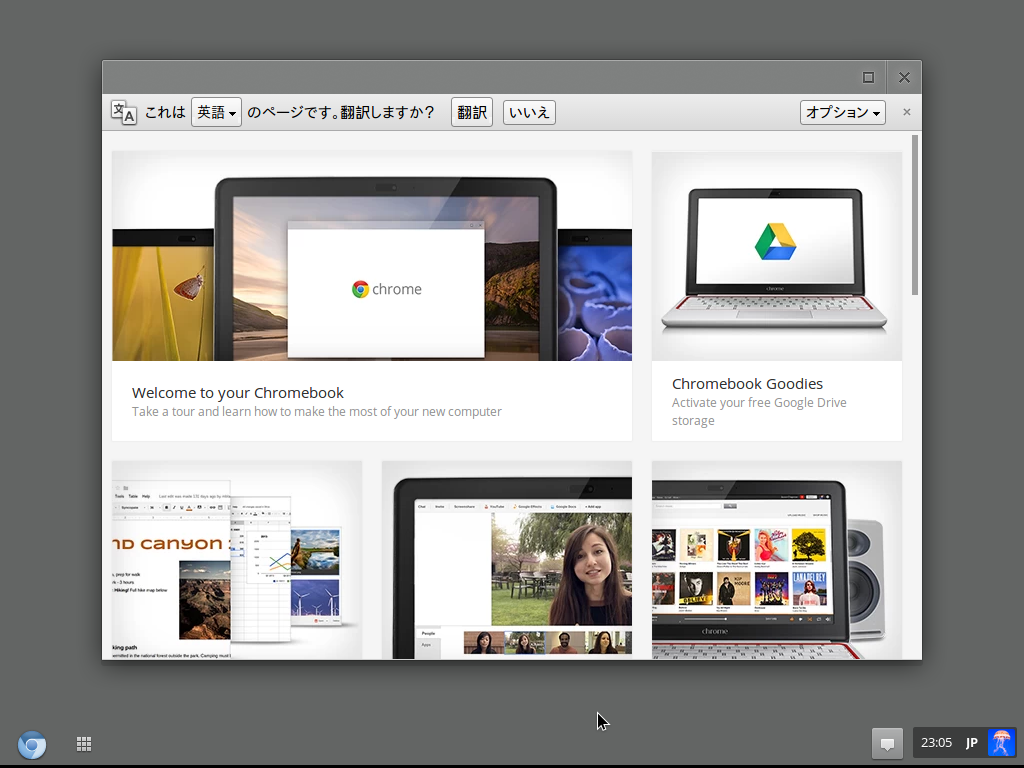The height and width of the screenshot is (768, 1024).
Task: Open the オプション dropdown
Action: pyautogui.click(x=842, y=112)
